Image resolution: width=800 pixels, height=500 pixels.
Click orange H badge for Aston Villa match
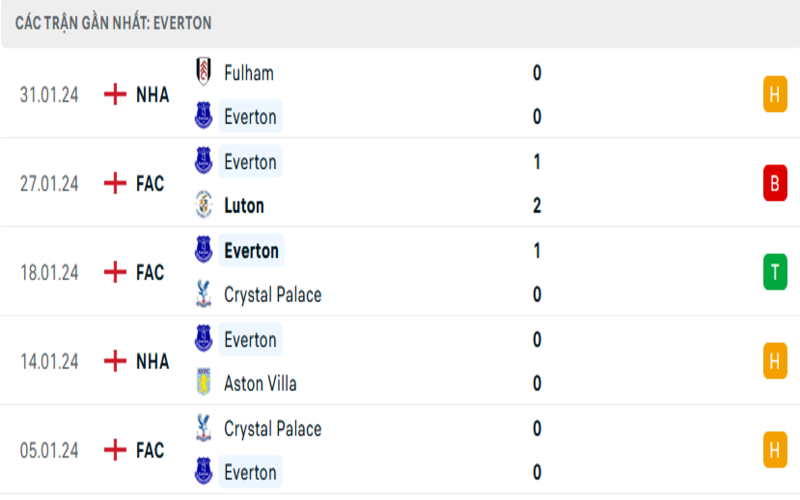[x=774, y=361]
